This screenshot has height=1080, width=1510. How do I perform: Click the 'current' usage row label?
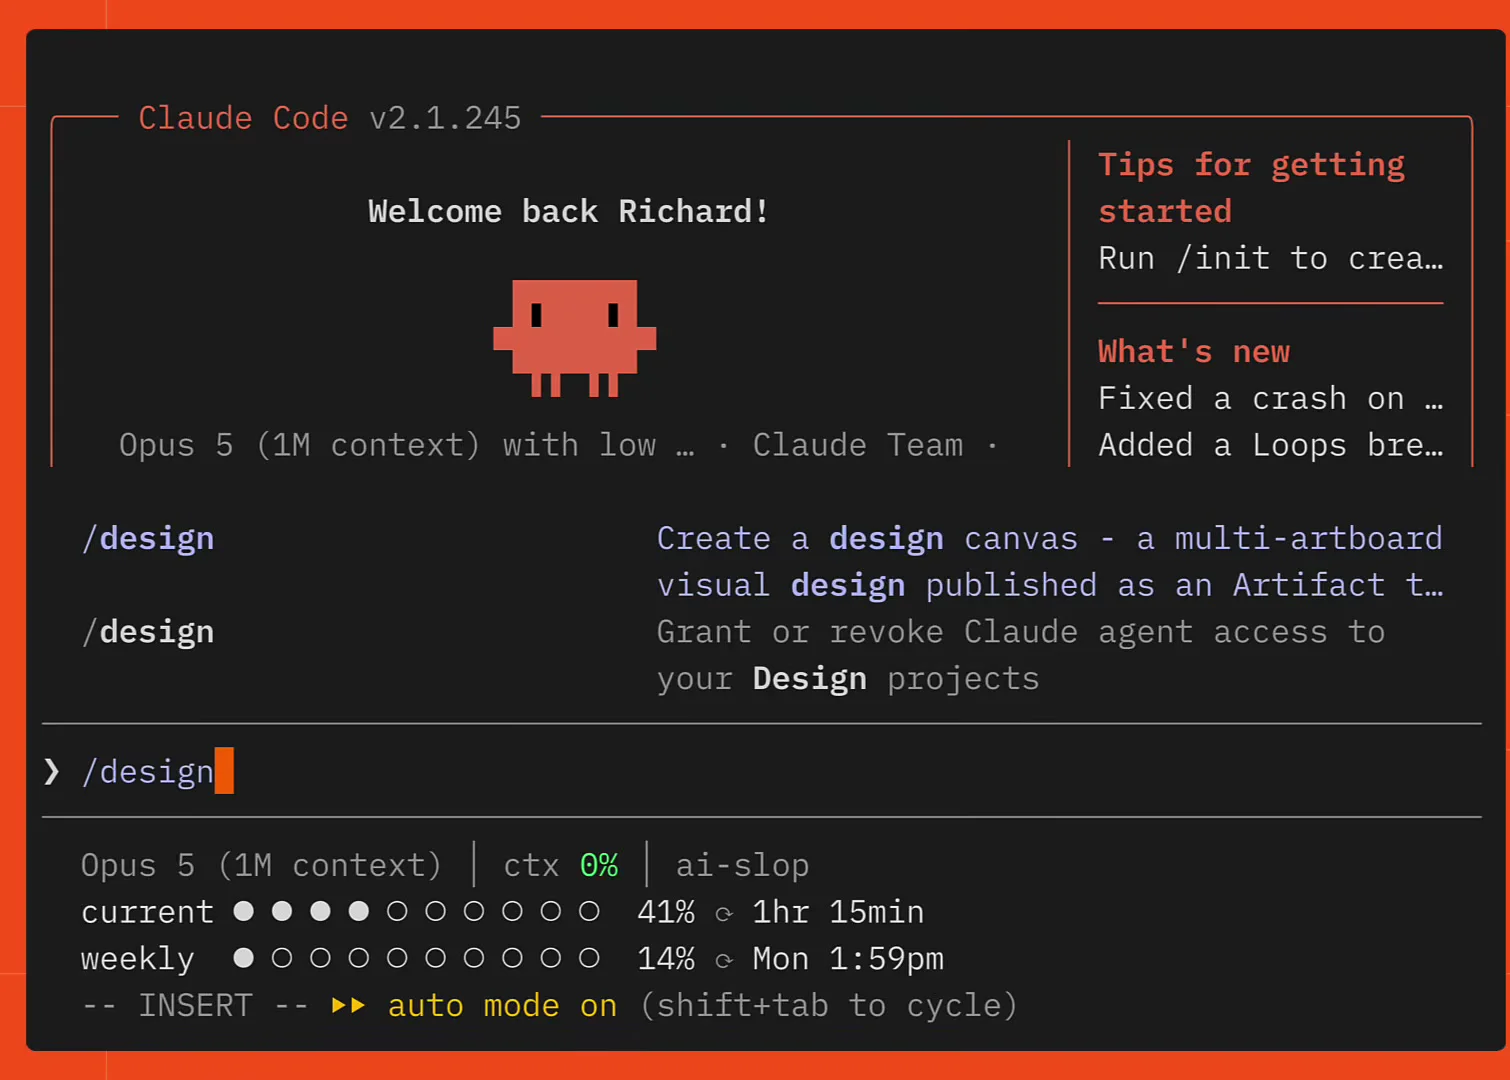pos(147,912)
